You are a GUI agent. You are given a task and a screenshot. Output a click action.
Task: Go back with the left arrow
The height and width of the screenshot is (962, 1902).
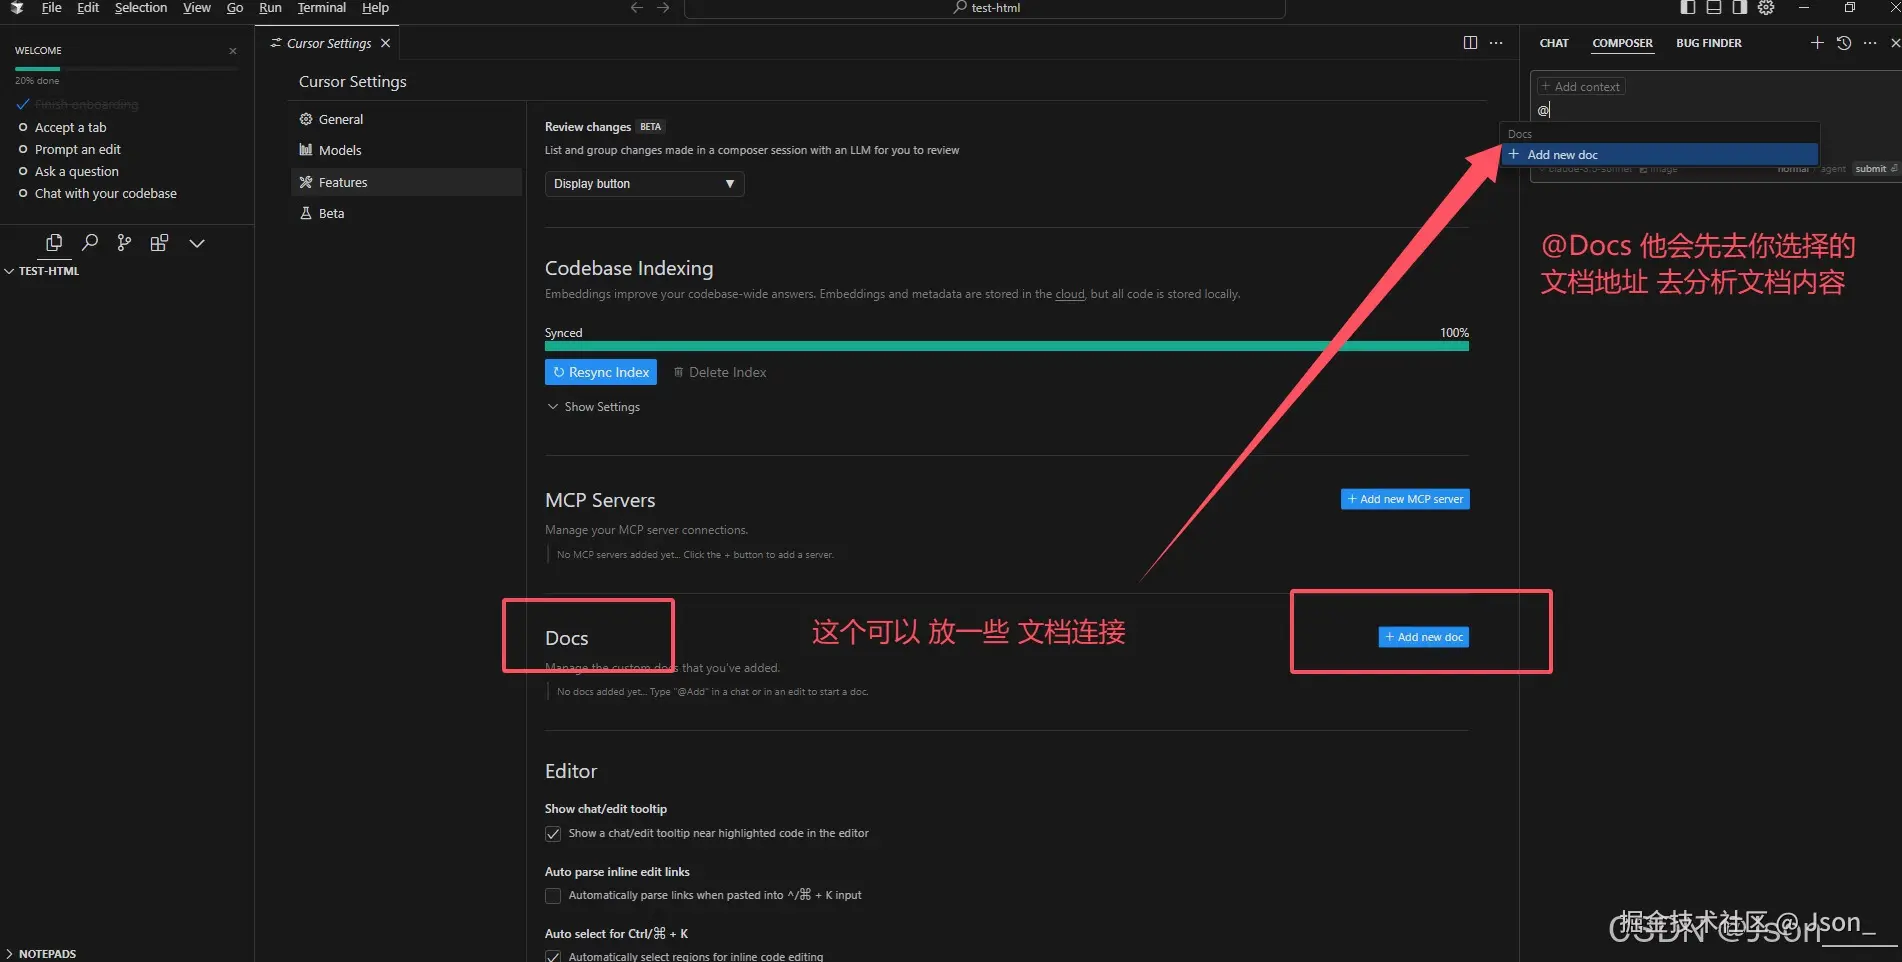click(637, 8)
